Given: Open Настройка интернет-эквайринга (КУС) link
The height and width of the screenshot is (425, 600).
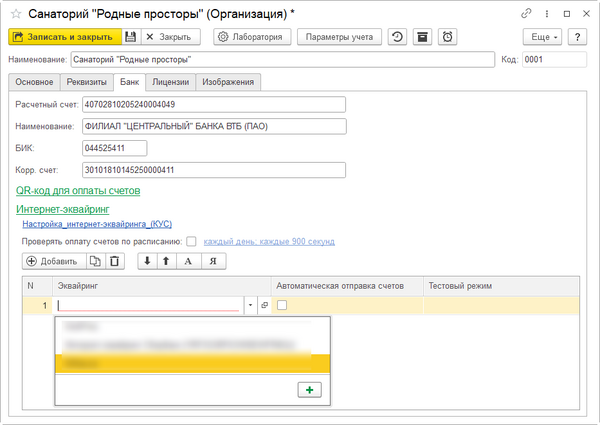Looking at the screenshot, I should click(x=97, y=224).
